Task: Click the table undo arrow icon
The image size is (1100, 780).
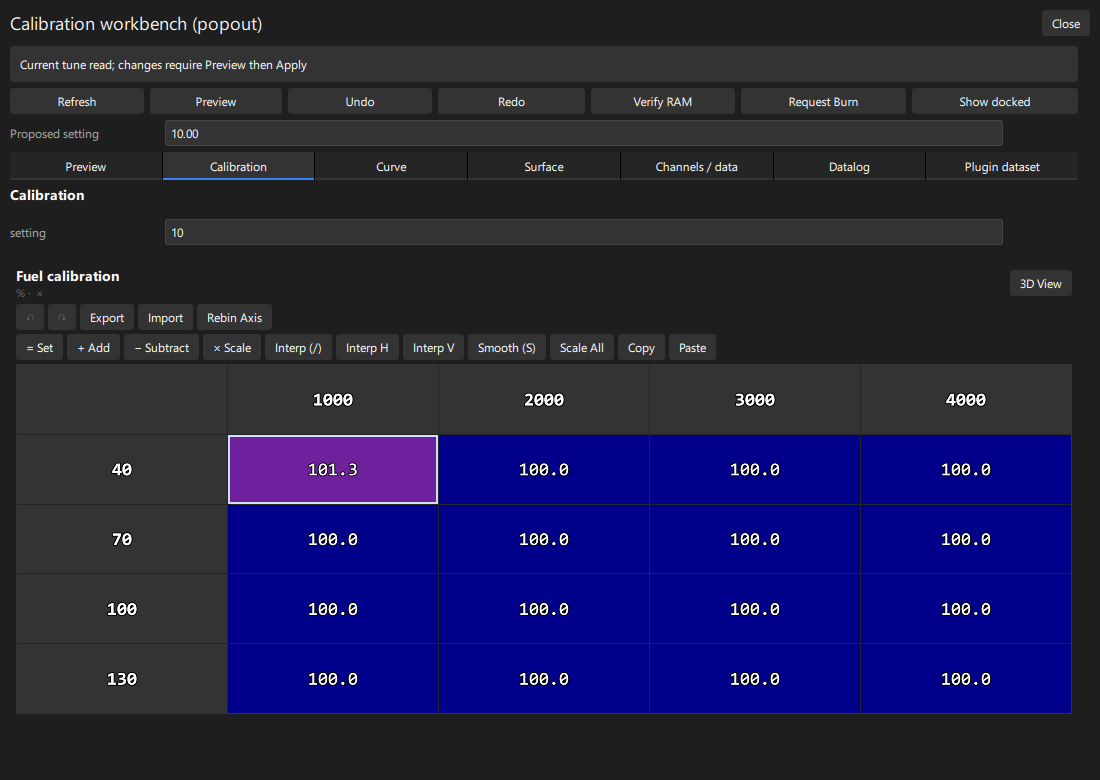Action: (x=30, y=318)
